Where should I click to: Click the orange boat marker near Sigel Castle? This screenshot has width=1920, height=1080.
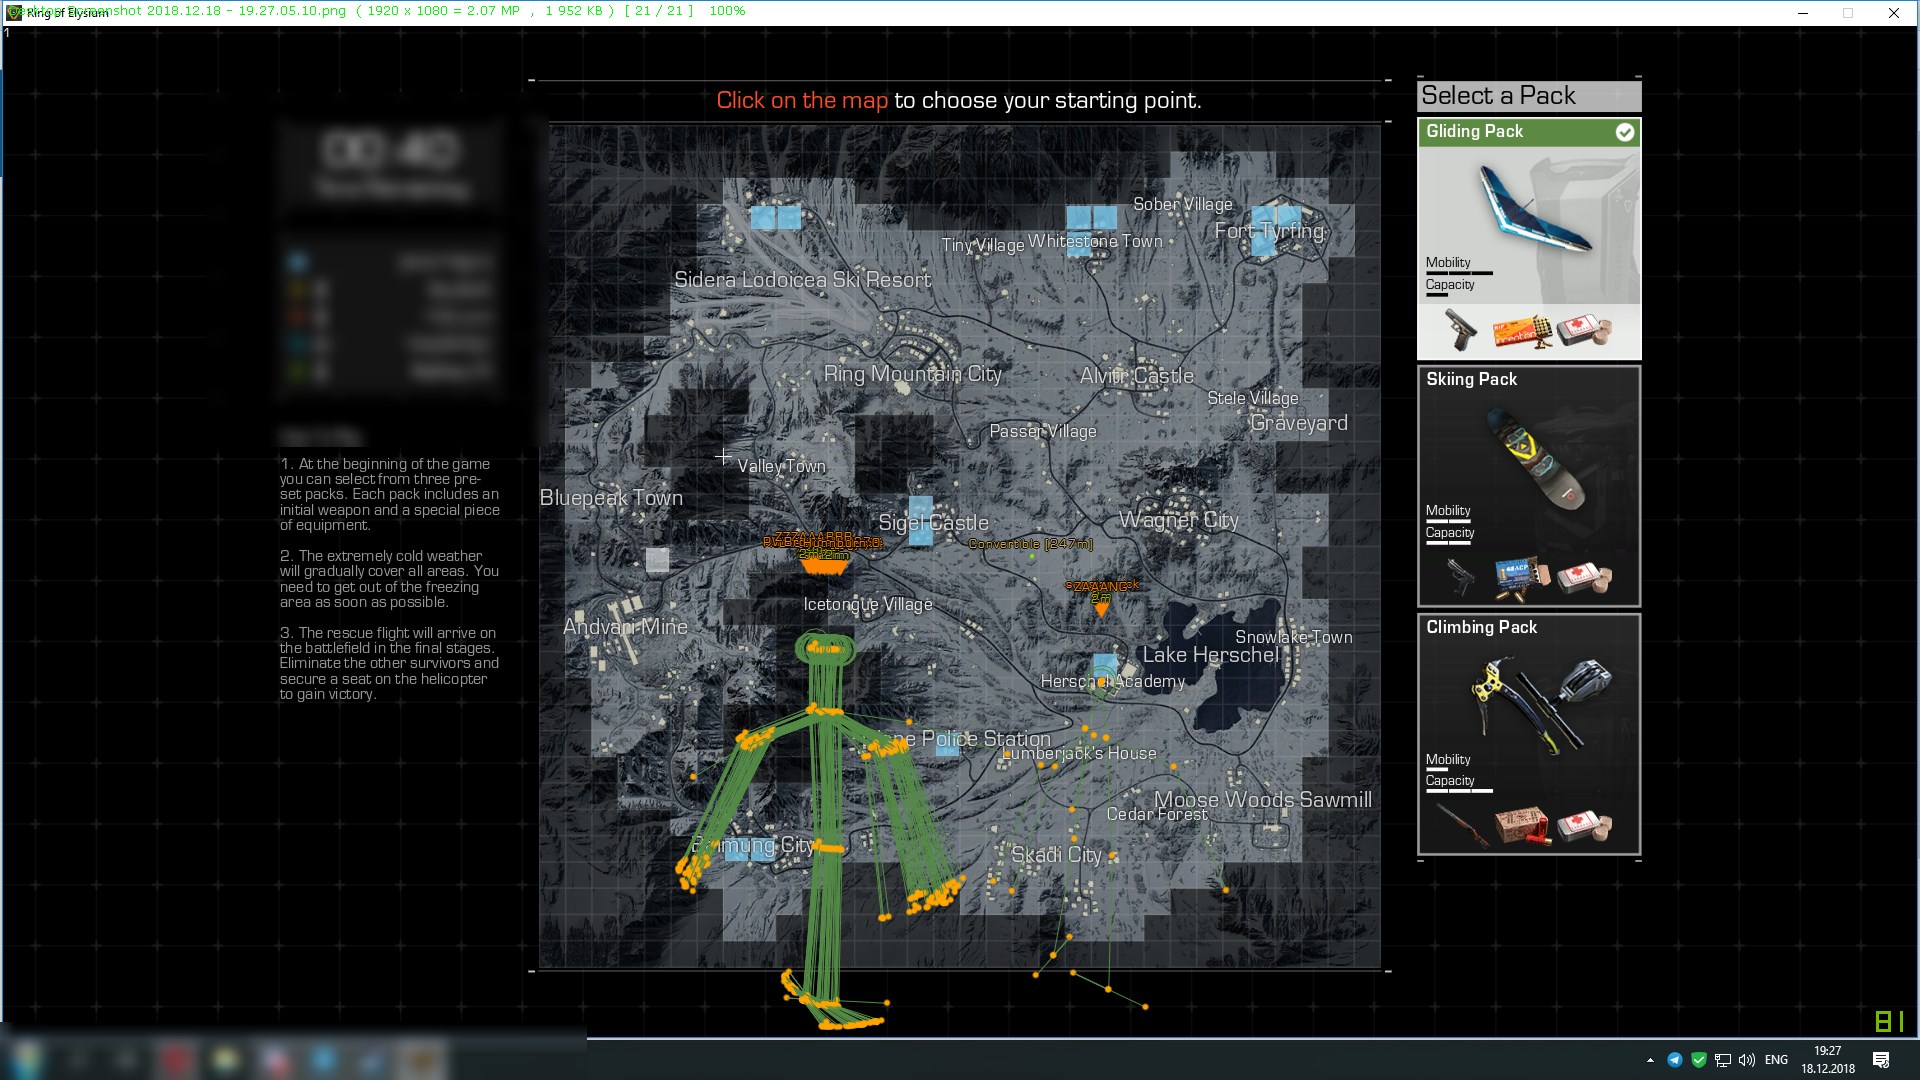point(825,566)
